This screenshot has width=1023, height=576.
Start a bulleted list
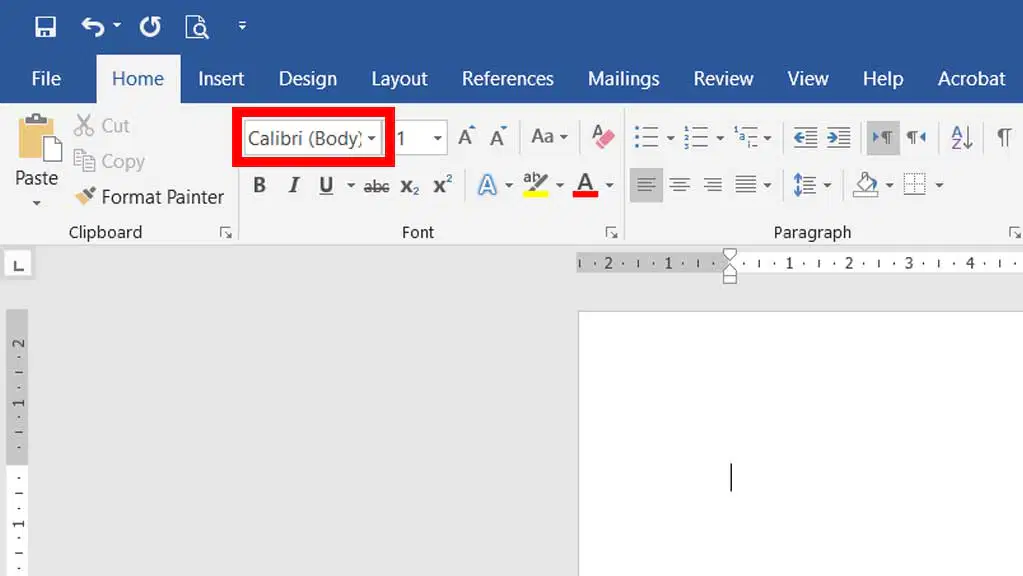646,138
